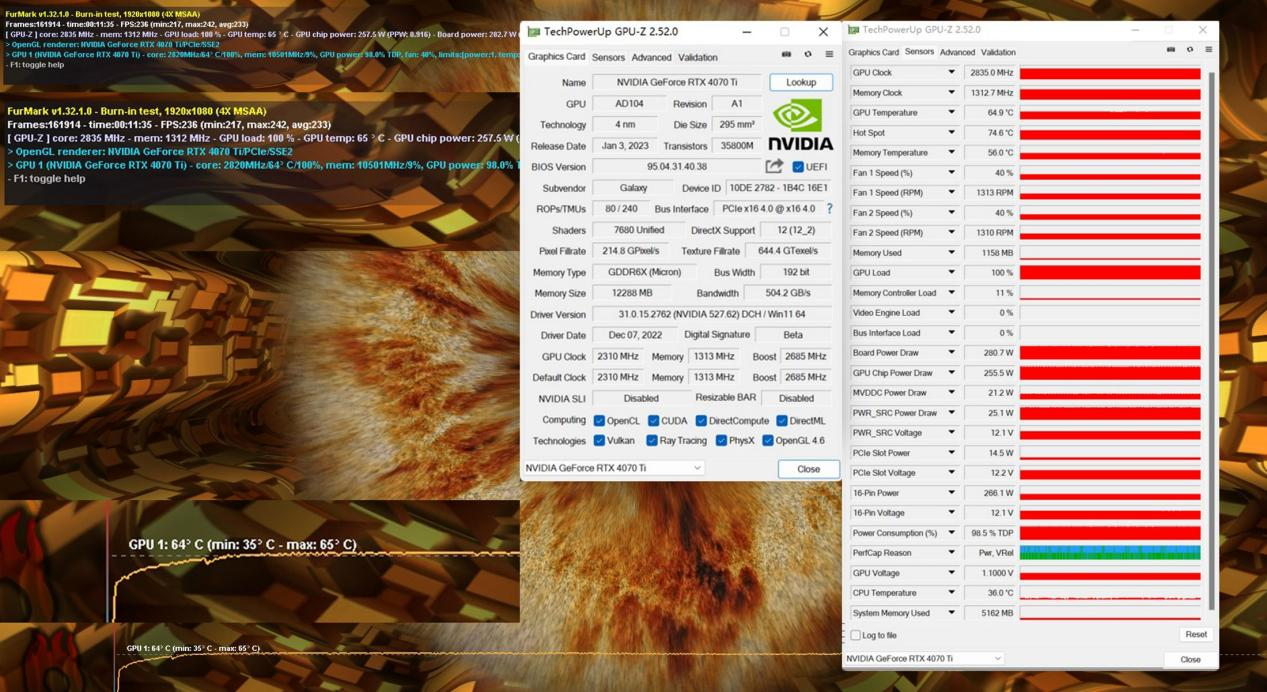Open the Memory Used sensor dropdown arrow
1267x692 pixels.
coord(951,253)
